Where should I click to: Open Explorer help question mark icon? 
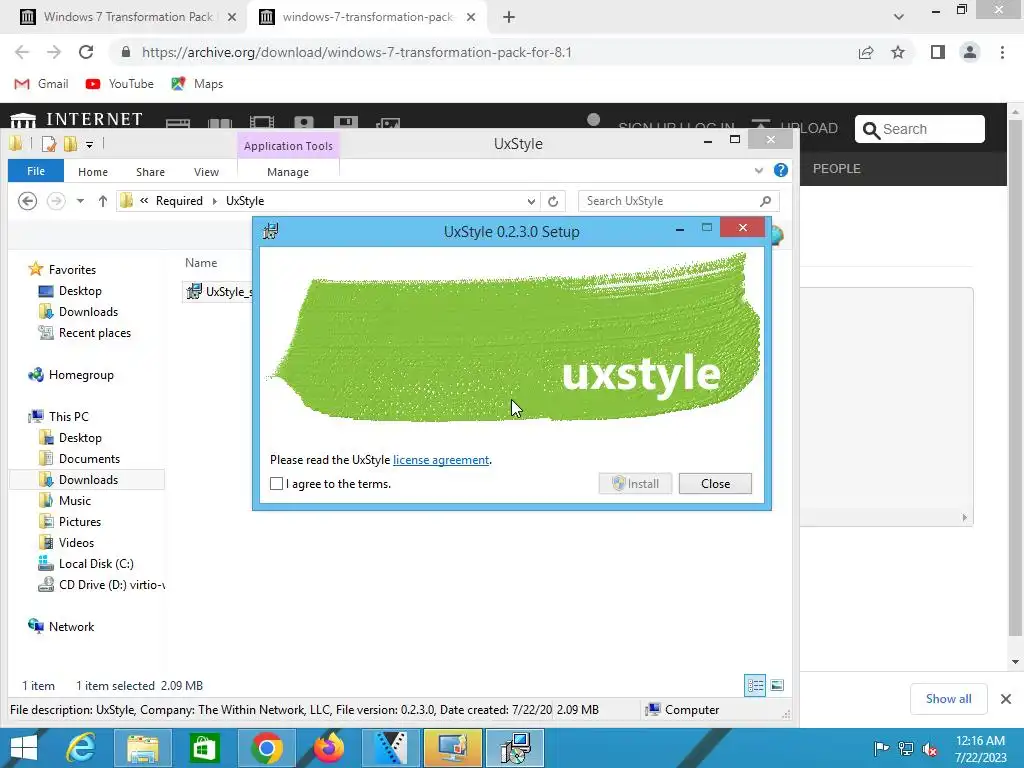(x=780, y=170)
